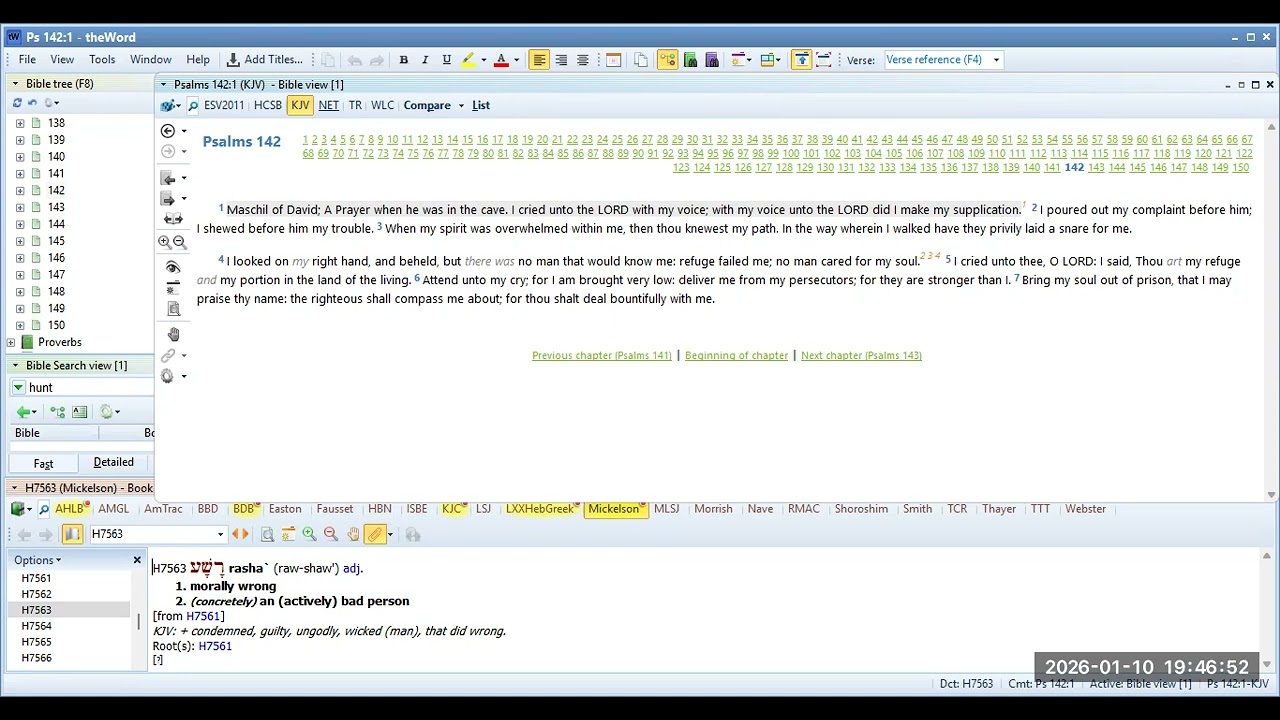
Task: Toggle the Book view paperclip link icon
Action: pyautogui.click(x=375, y=535)
